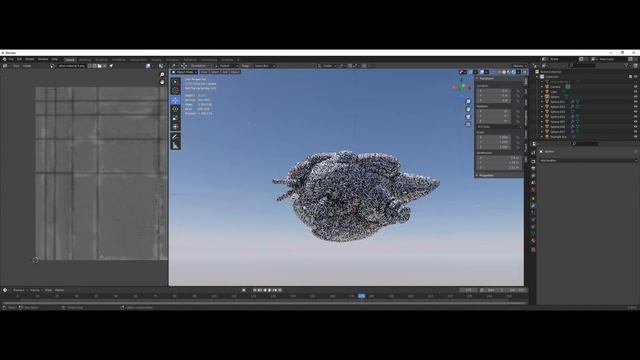Hide the Light object in outliner
Viewport: 640px width, 360px height.
point(636,92)
